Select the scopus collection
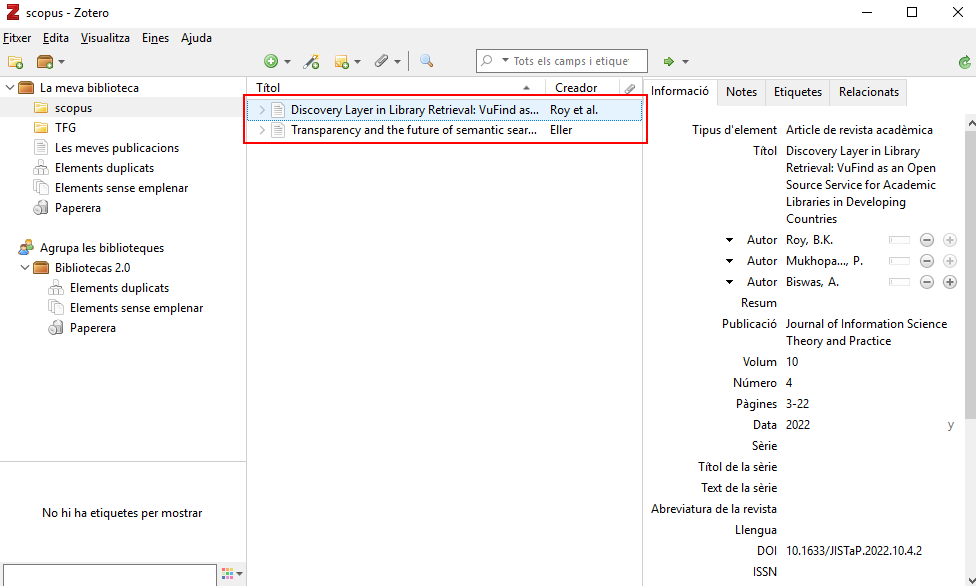The width and height of the screenshot is (976, 586). point(73,108)
